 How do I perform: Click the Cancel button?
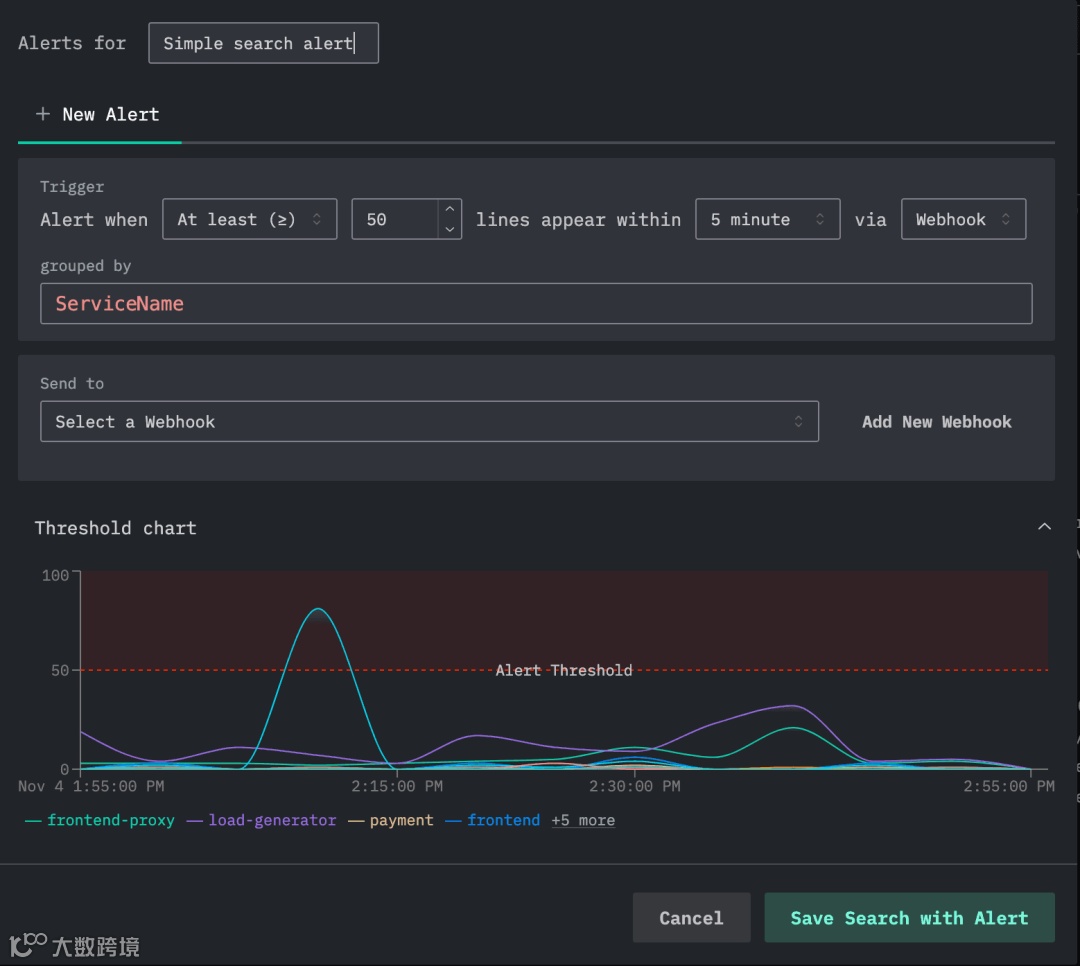point(691,918)
